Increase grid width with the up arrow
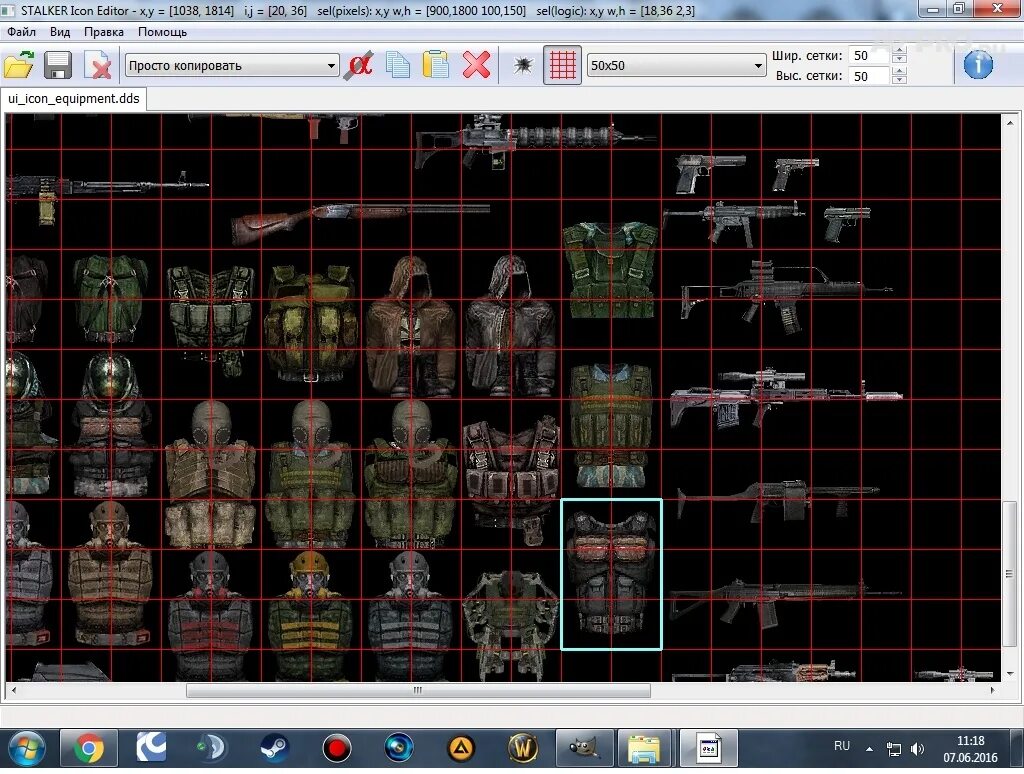 click(899, 51)
